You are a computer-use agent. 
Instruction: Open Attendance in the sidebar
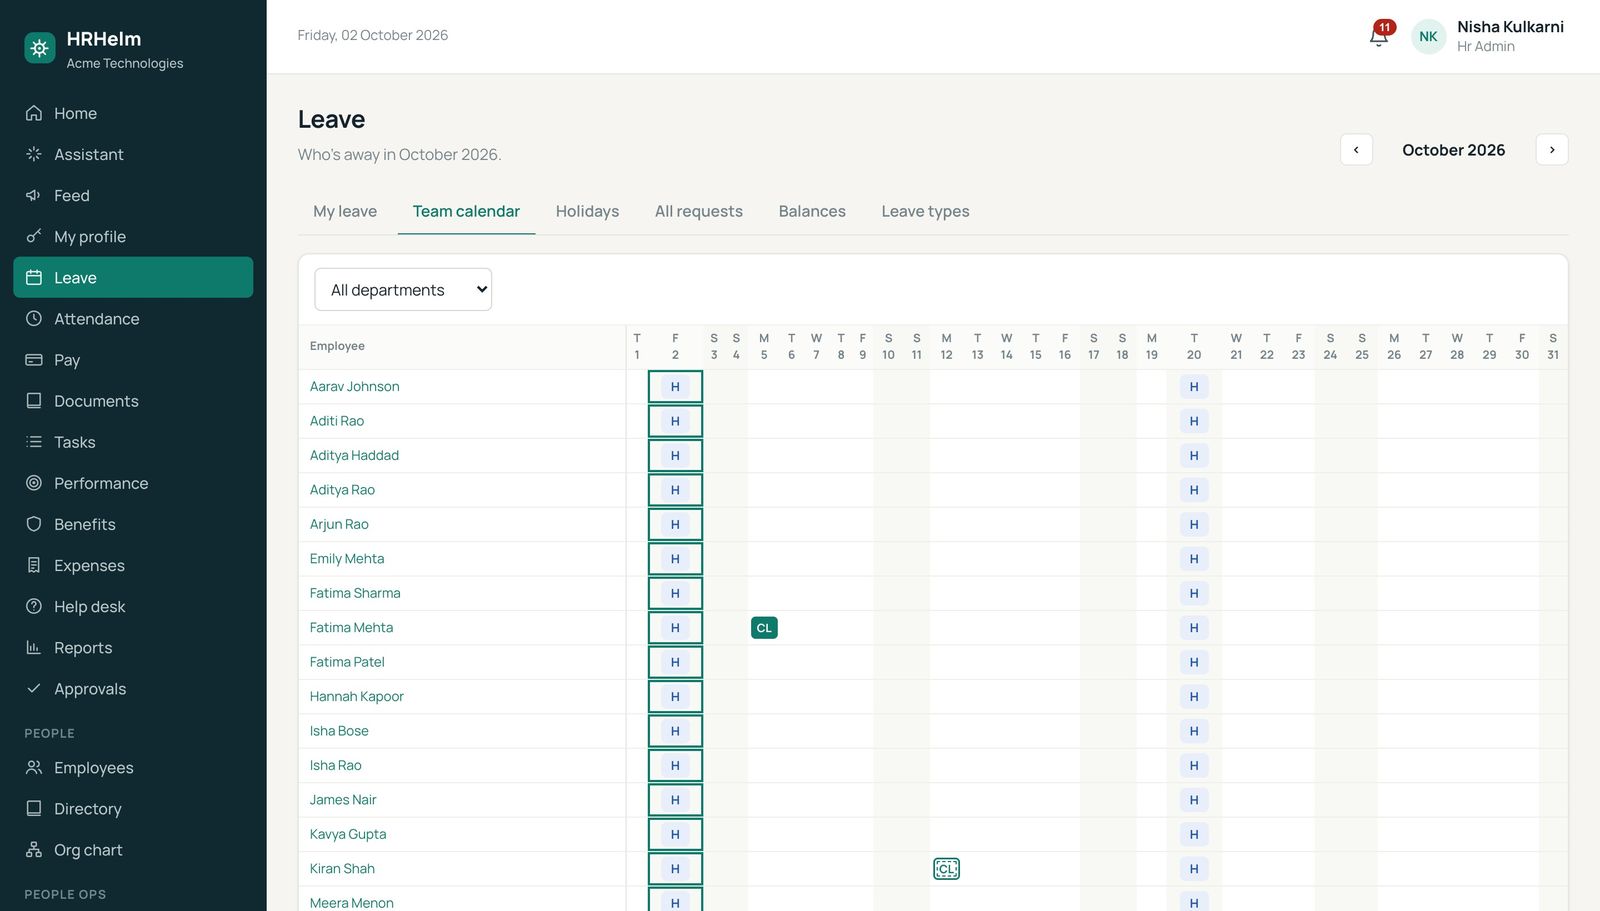click(133, 318)
